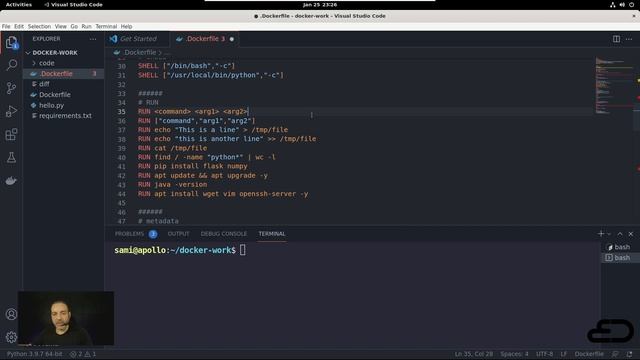Screen dimensions: 640x360
Task: Click the Python 3.9.7 64-bit interpreter status
Action: [x=34, y=354]
